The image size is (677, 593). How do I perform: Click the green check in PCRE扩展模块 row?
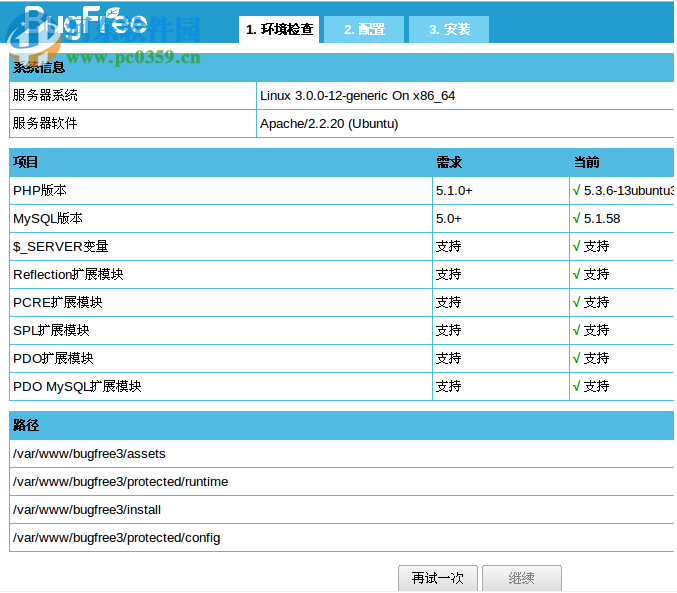pos(576,302)
